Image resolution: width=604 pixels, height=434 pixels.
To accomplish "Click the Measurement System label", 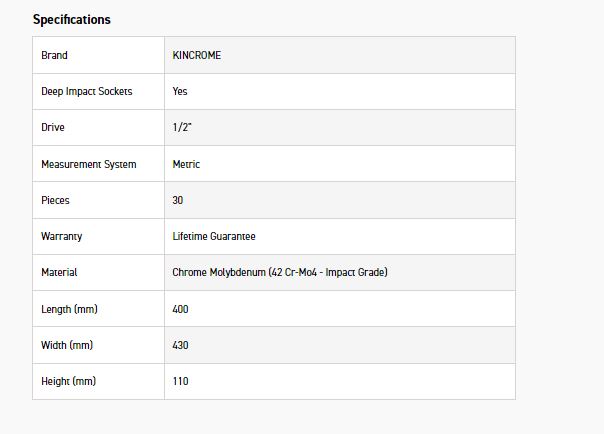I will pyautogui.click(x=88, y=164).
